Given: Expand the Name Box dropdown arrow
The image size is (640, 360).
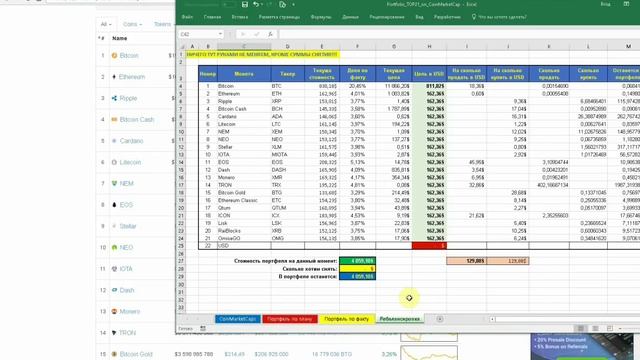Looking at the screenshot, I should tap(220, 34).
